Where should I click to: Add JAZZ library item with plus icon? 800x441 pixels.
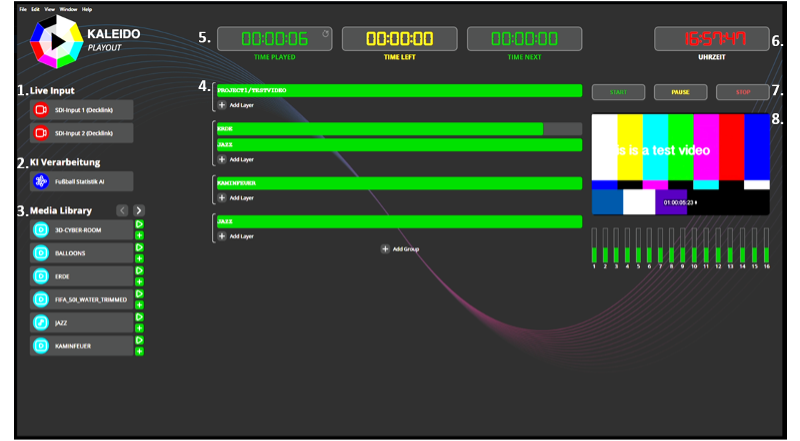(x=139, y=328)
